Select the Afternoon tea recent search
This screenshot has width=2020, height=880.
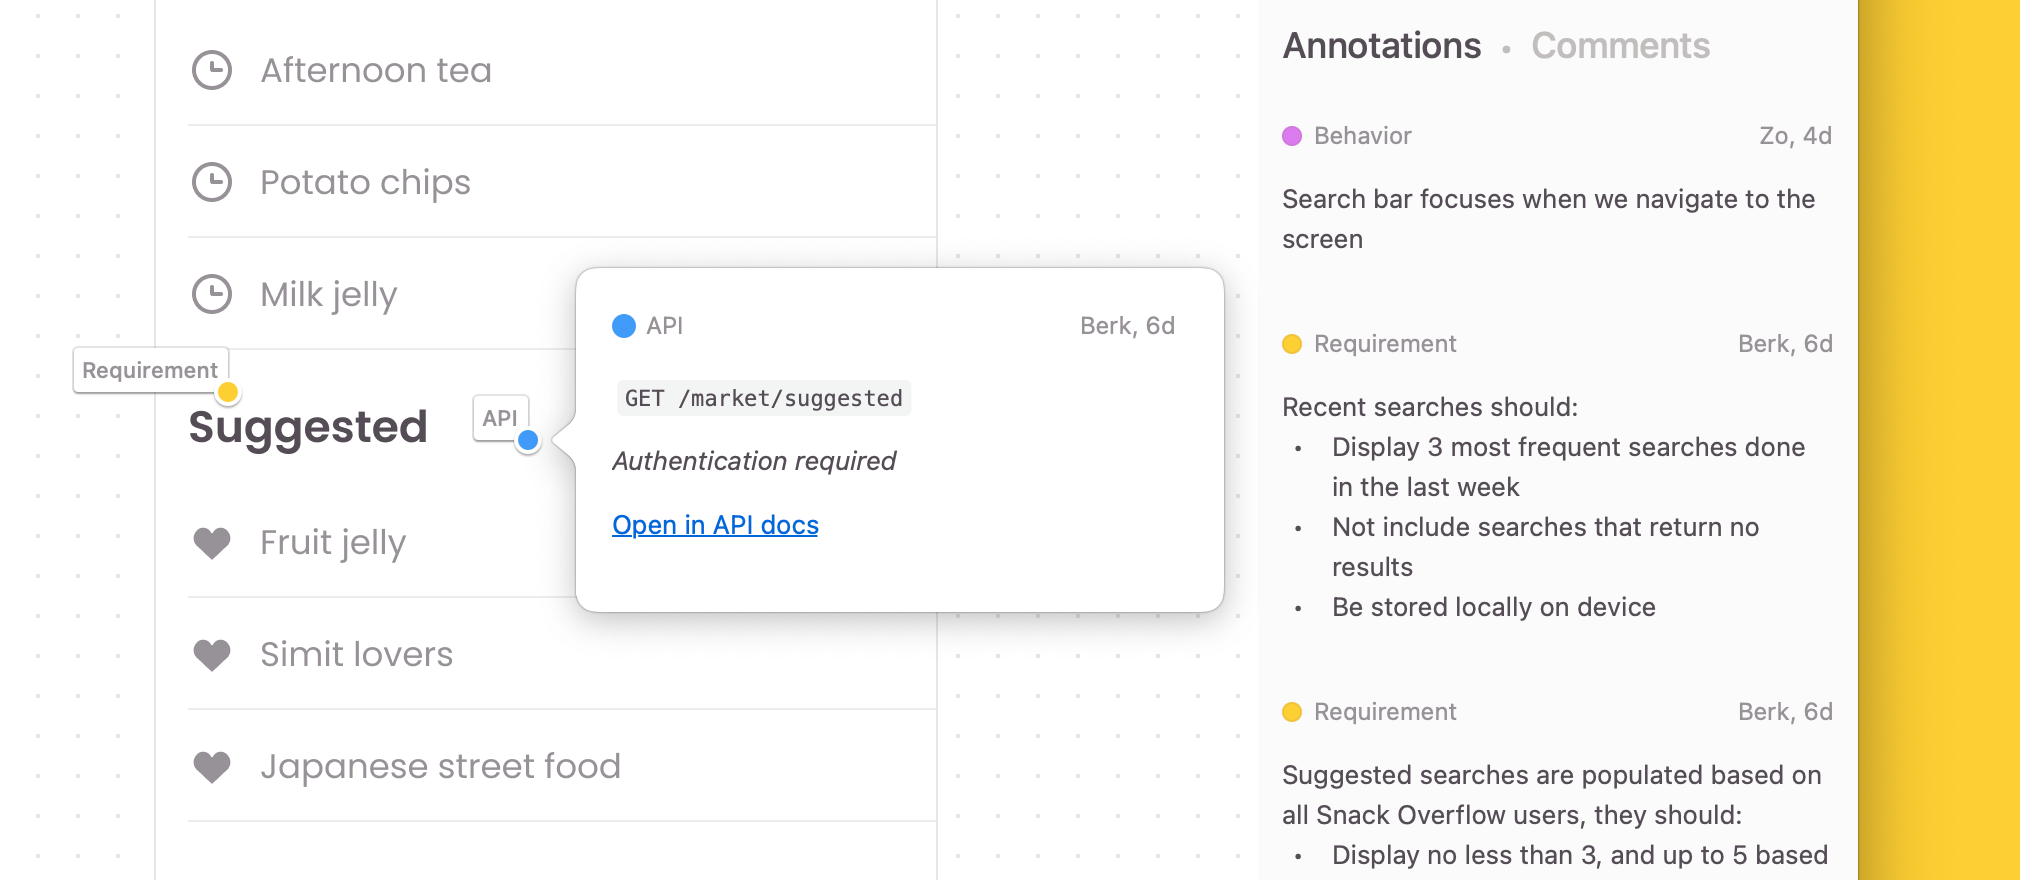tap(376, 70)
